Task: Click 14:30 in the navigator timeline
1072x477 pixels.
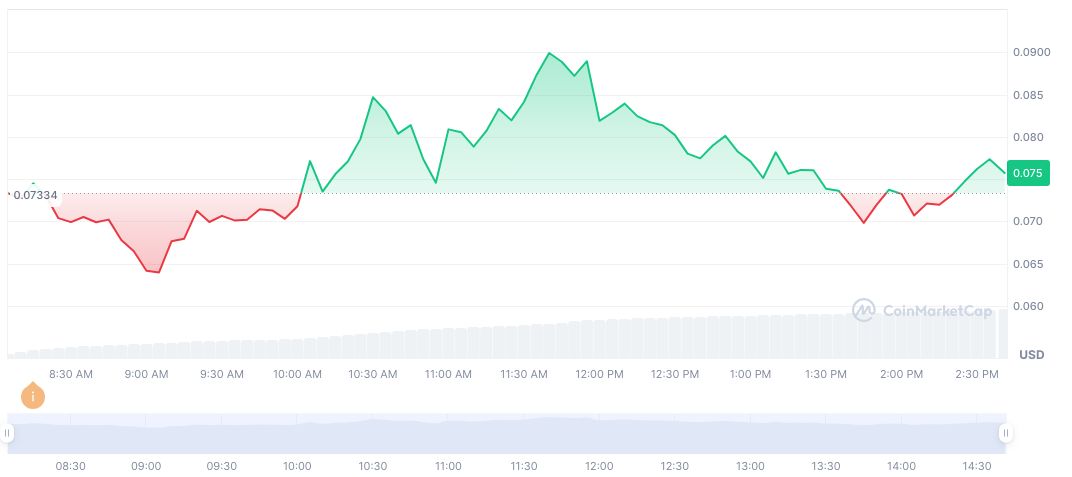Action: pyautogui.click(x=977, y=466)
